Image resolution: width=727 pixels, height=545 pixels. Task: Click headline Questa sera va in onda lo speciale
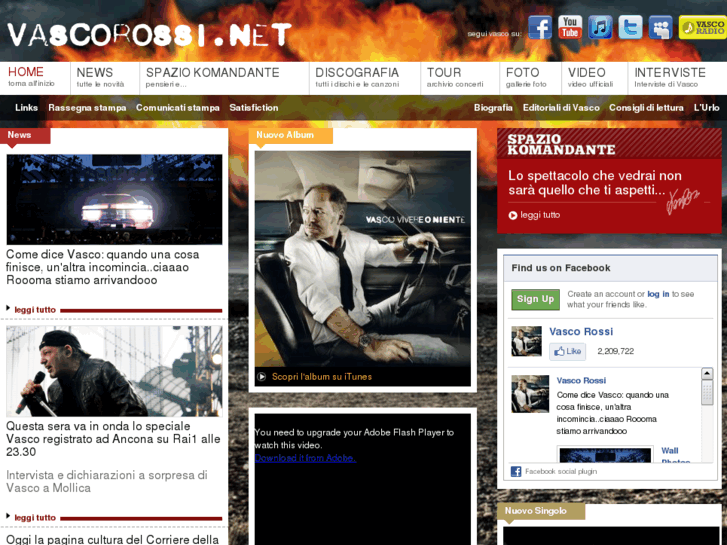tap(113, 439)
